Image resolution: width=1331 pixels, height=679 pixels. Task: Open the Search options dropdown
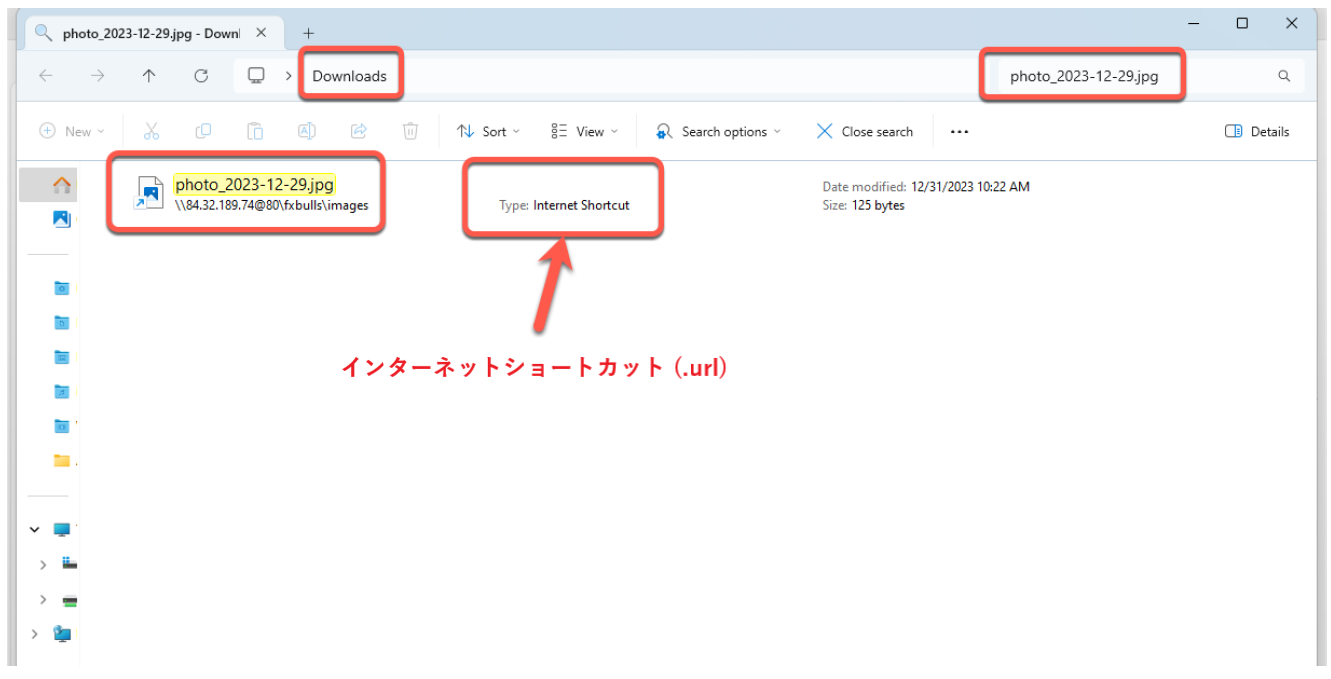click(718, 131)
